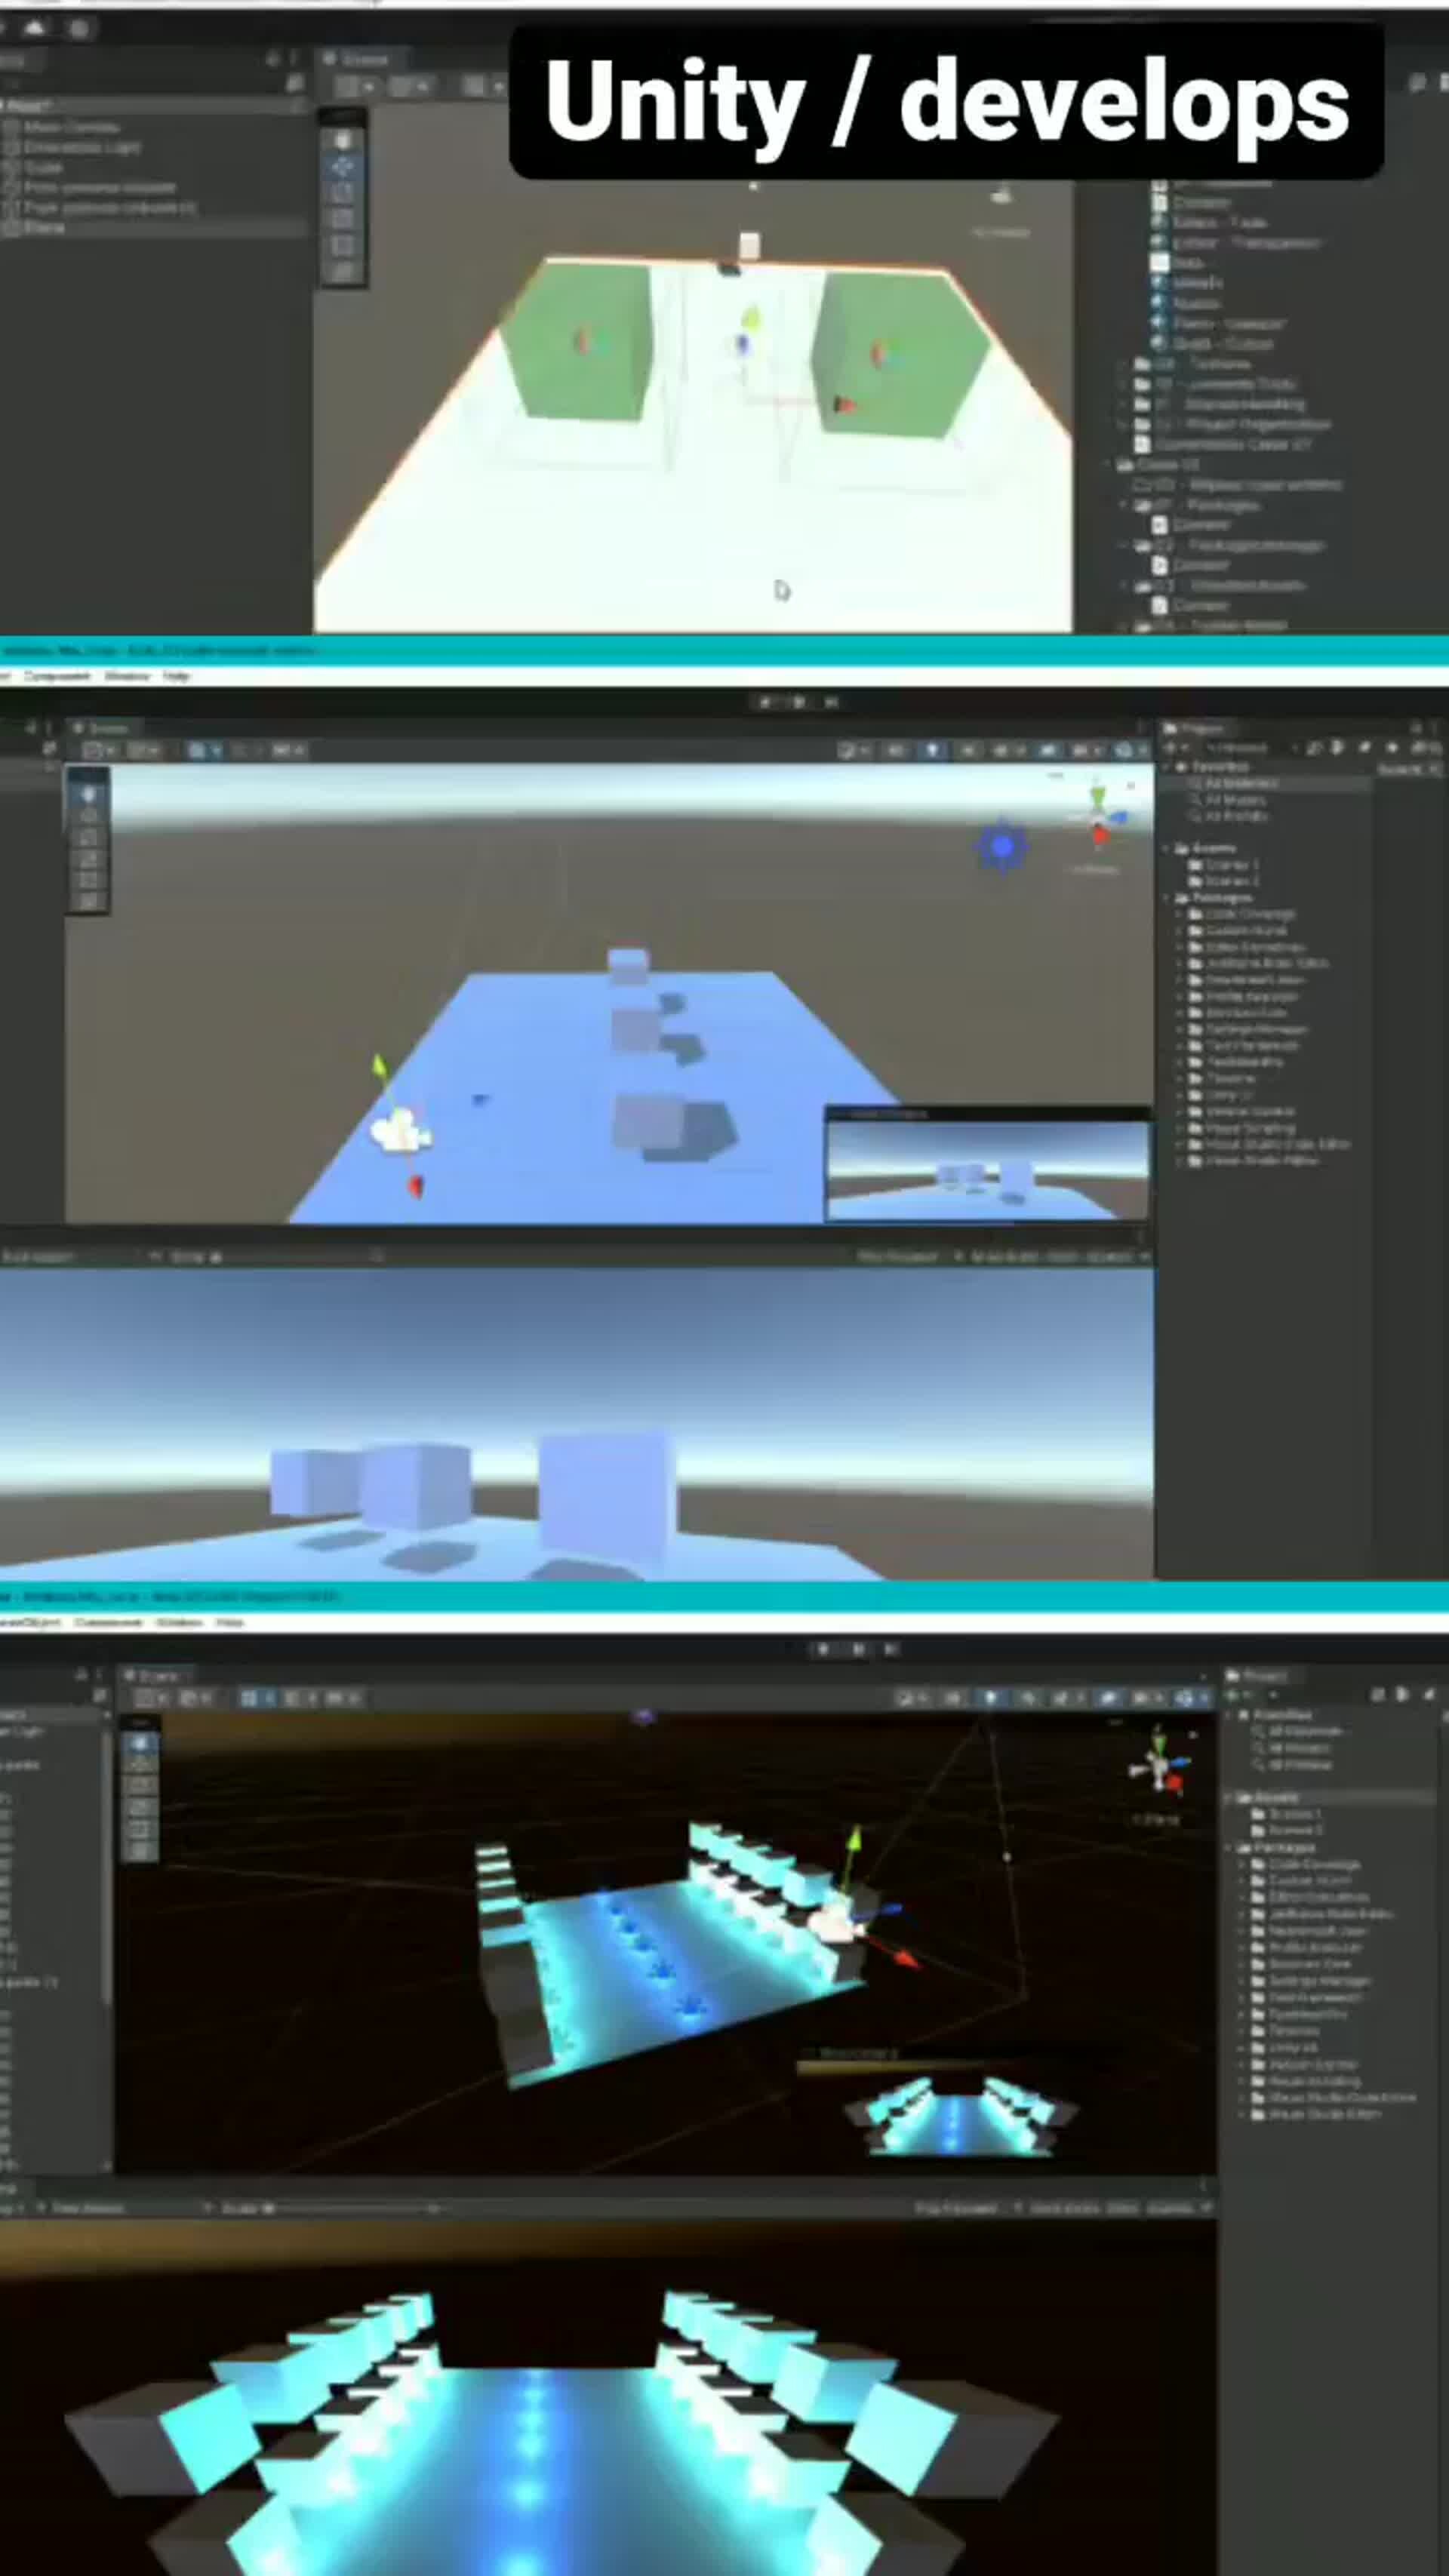
Task: Toggle scene lighting in middle editor toolbar
Action: point(932,750)
